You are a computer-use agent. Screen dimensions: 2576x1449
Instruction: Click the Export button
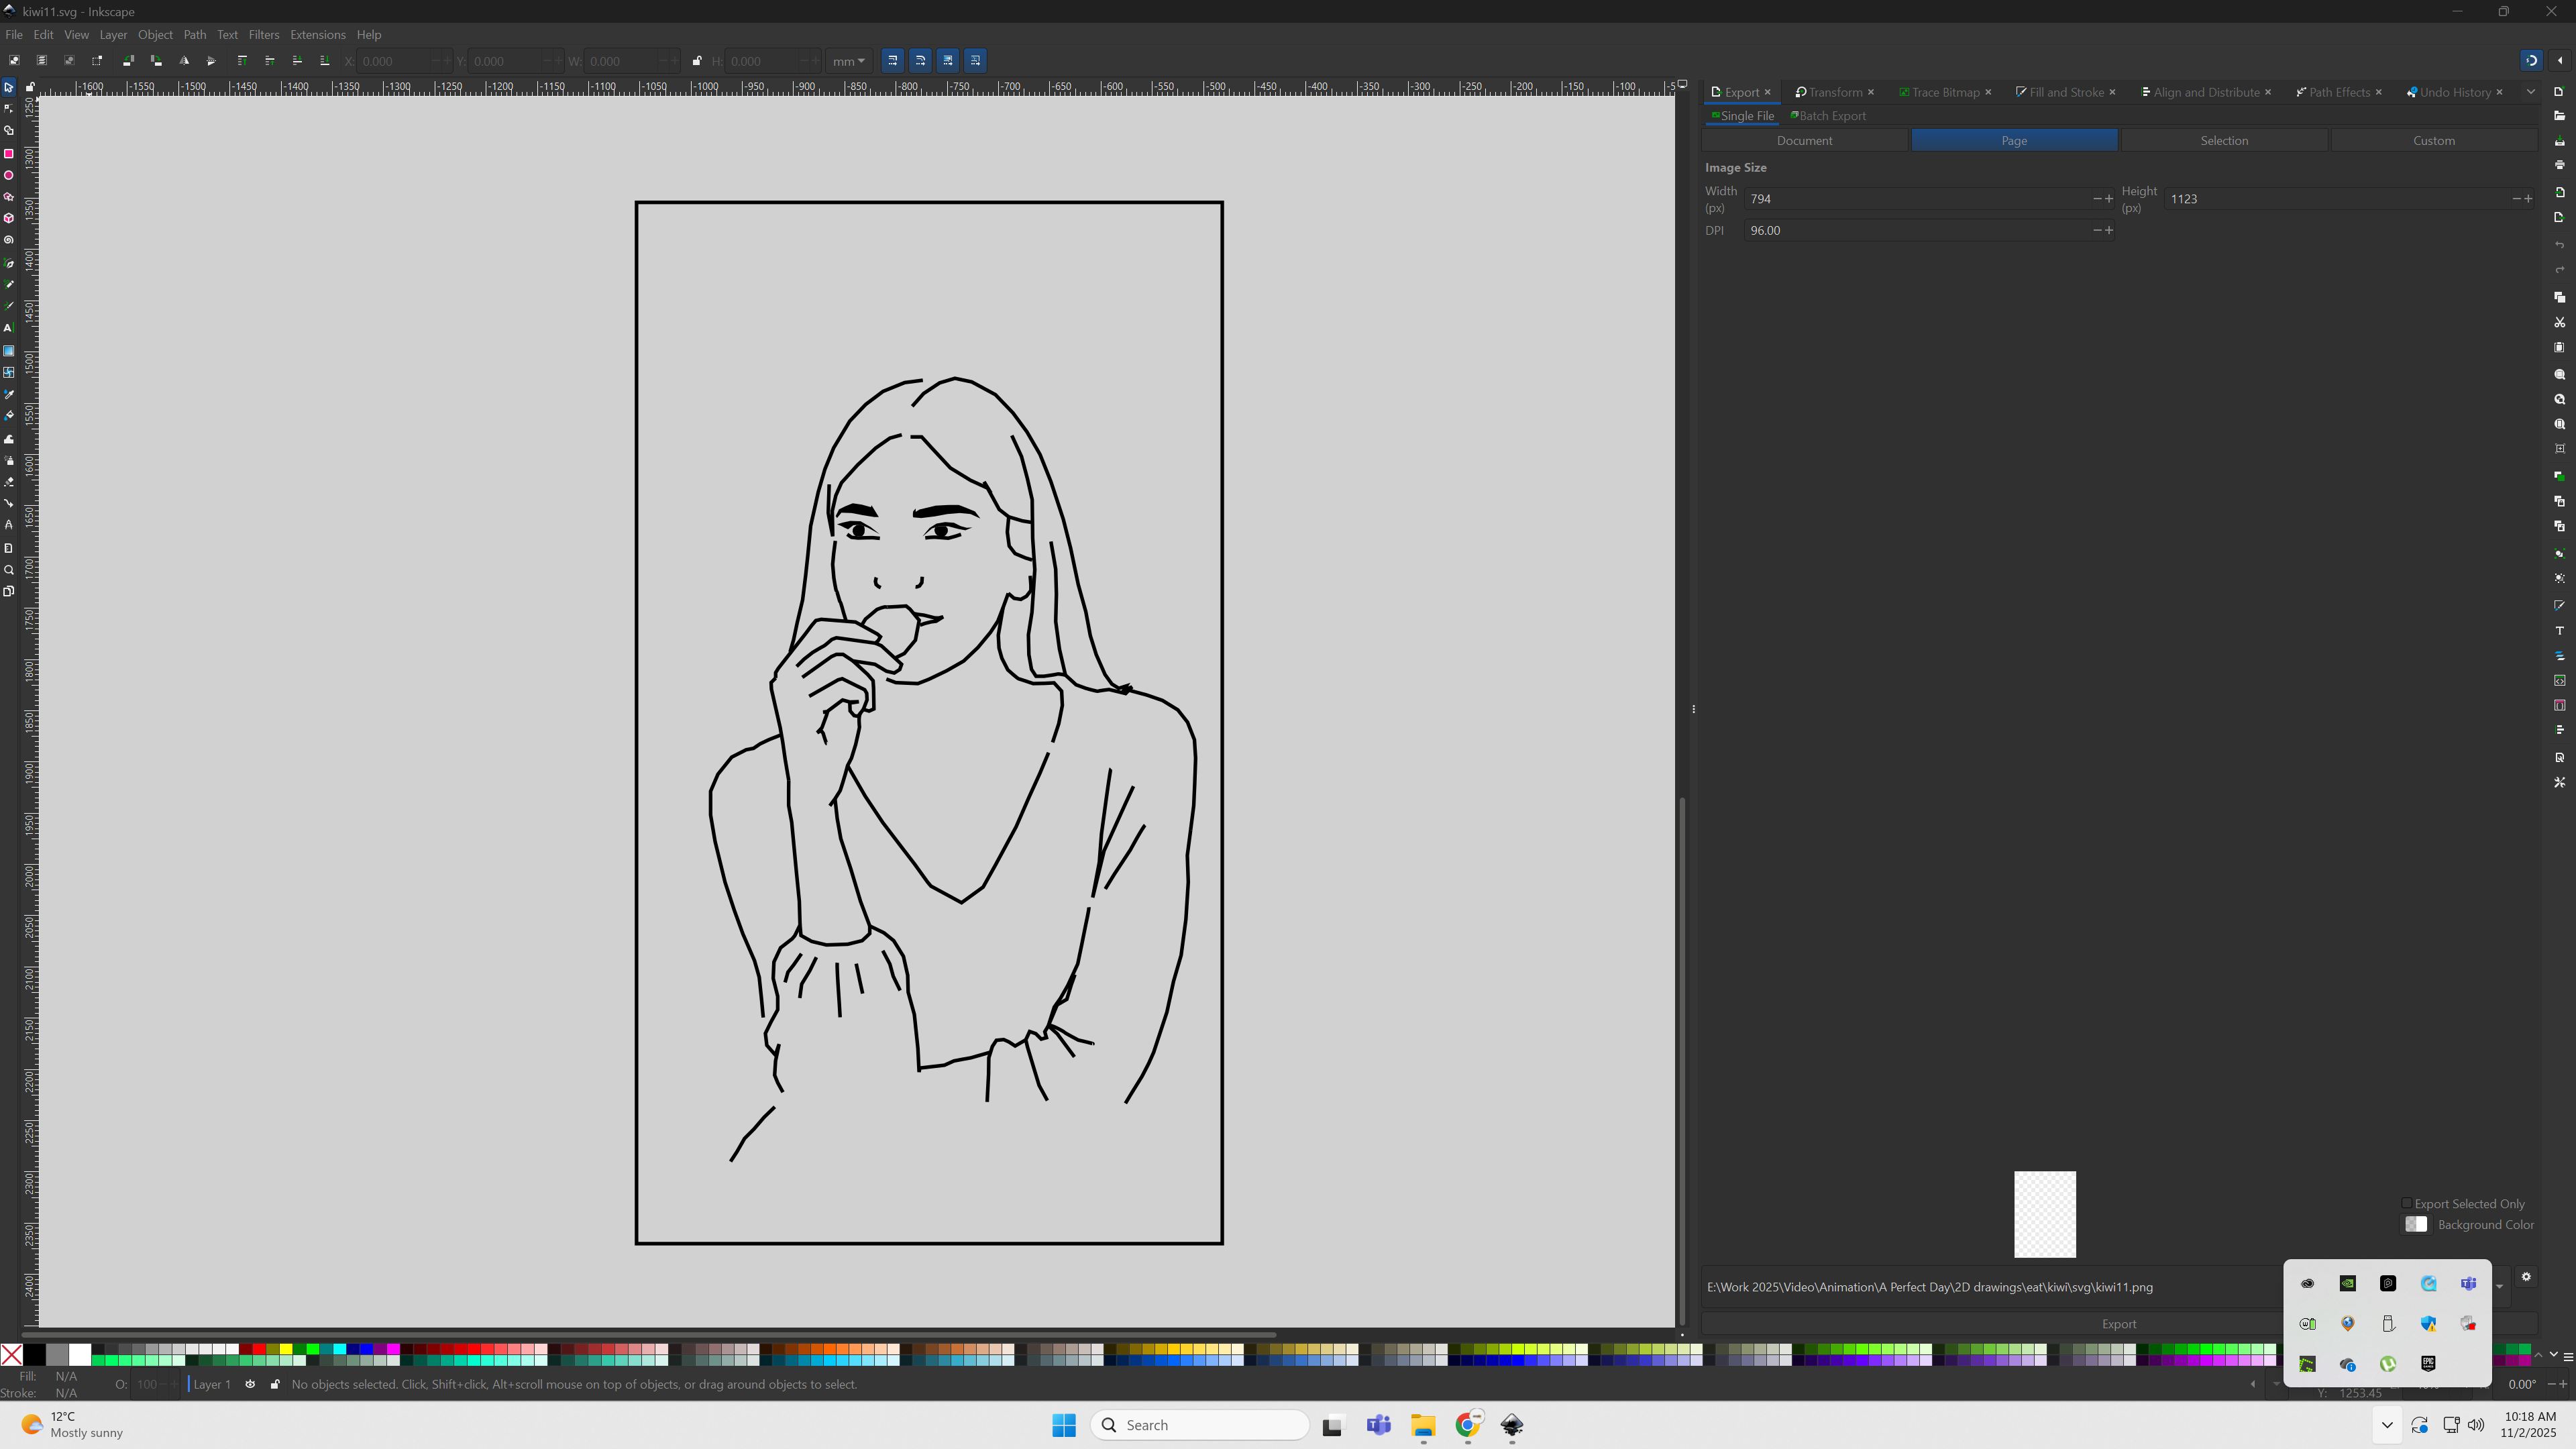coord(2118,1324)
